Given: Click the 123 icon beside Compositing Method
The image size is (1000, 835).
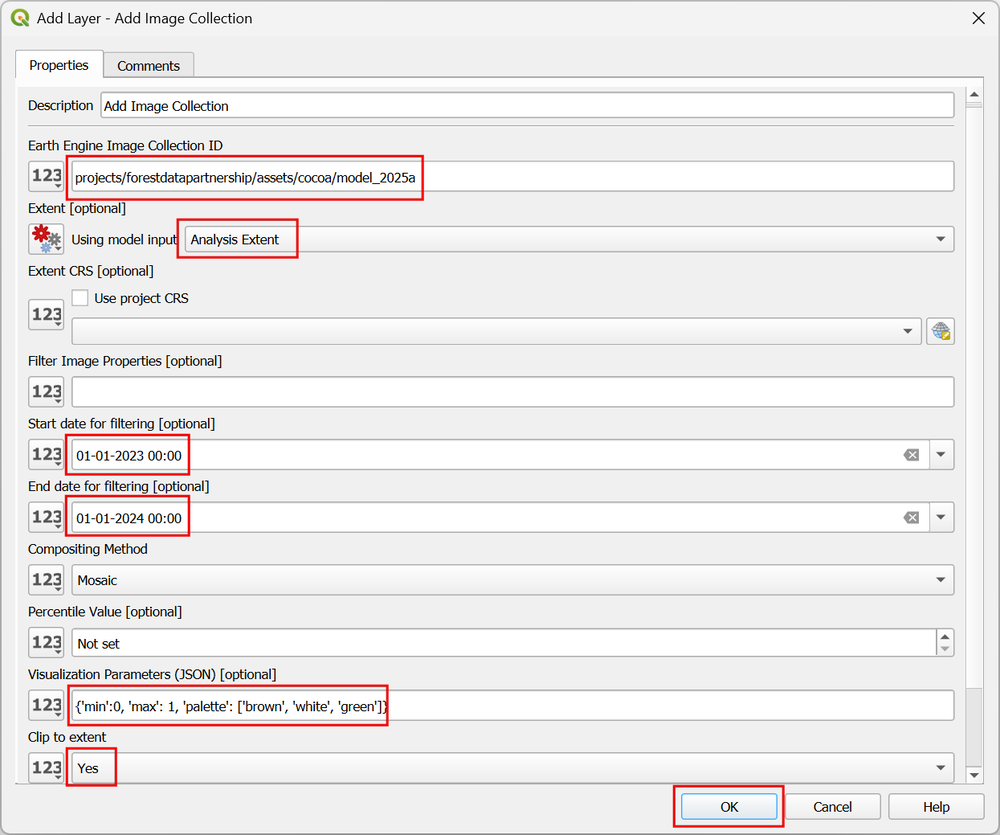Looking at the screenshot, I should tap(46, 579).
